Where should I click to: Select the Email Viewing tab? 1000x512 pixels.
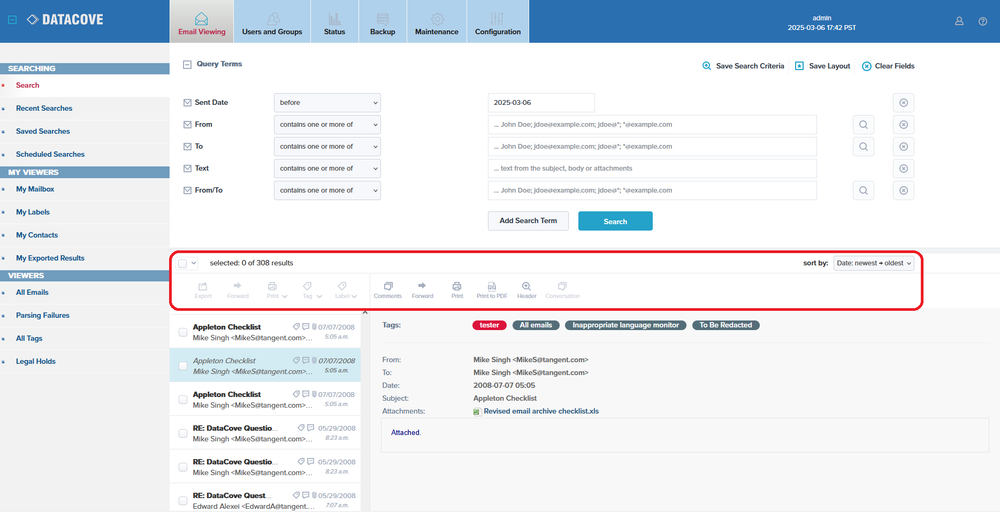202,22
